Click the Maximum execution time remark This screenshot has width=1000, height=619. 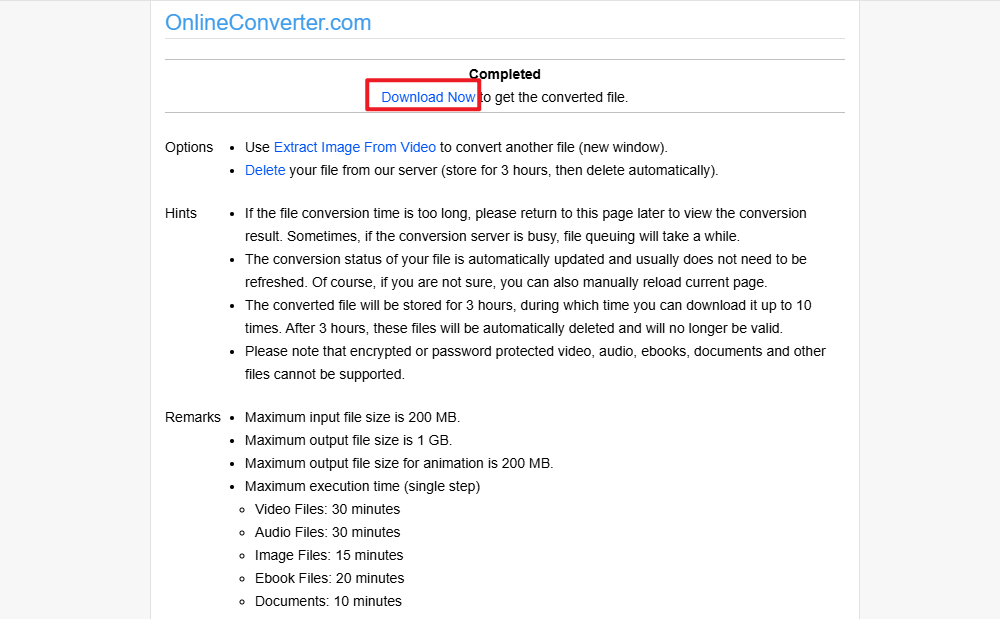pyautogui.click(x=362, y=486)
